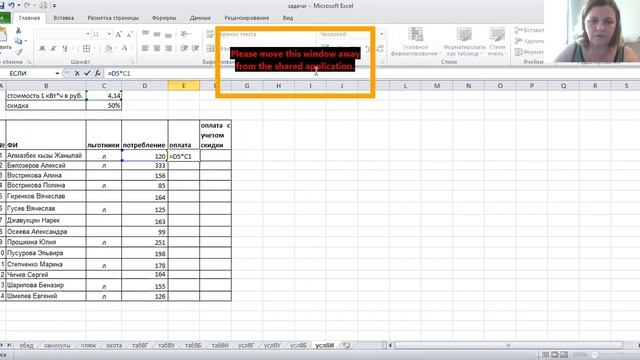Click the Format Painter brush icon
This screenshot has width=640, height=360.
click(18, 52)
